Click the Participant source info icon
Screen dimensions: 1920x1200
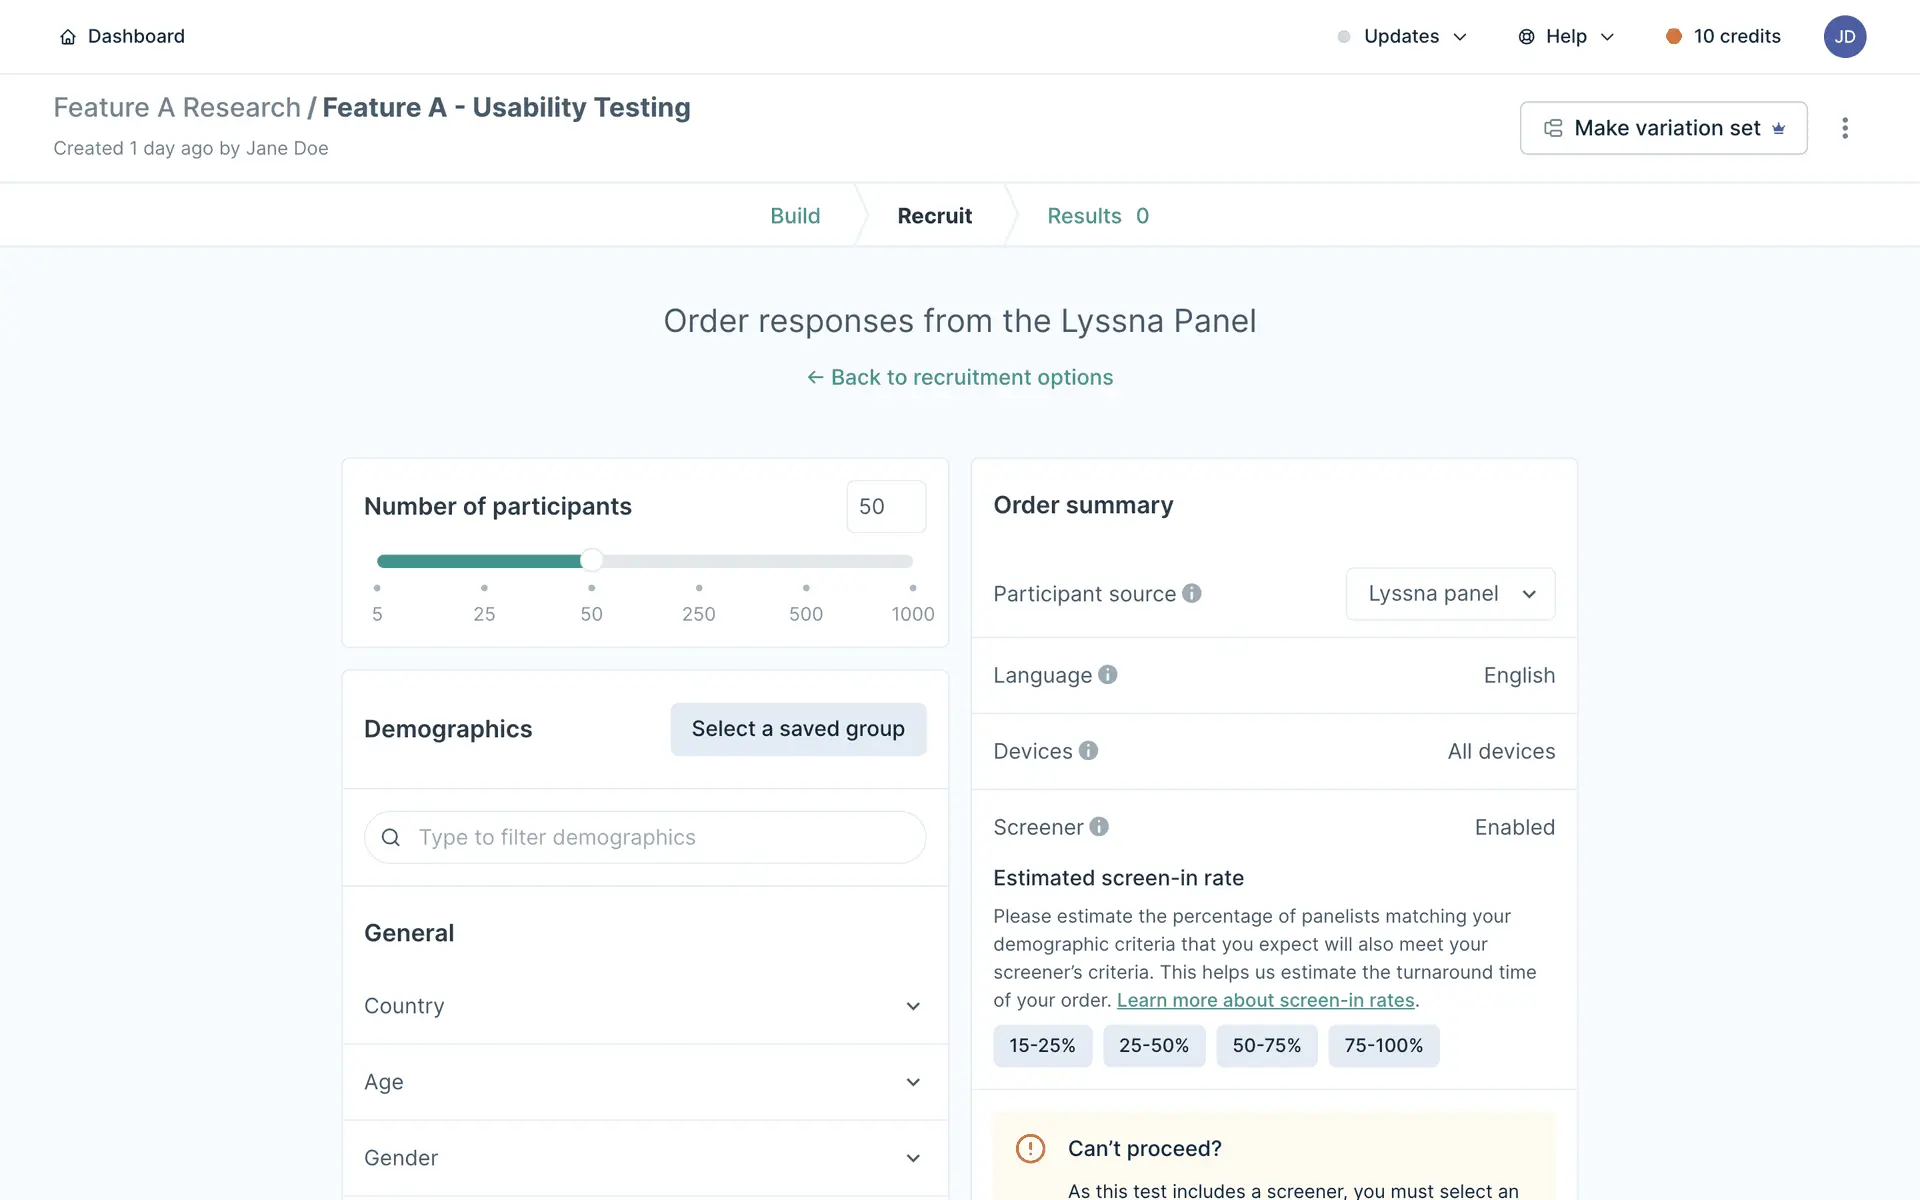[x=1191, y=593]
